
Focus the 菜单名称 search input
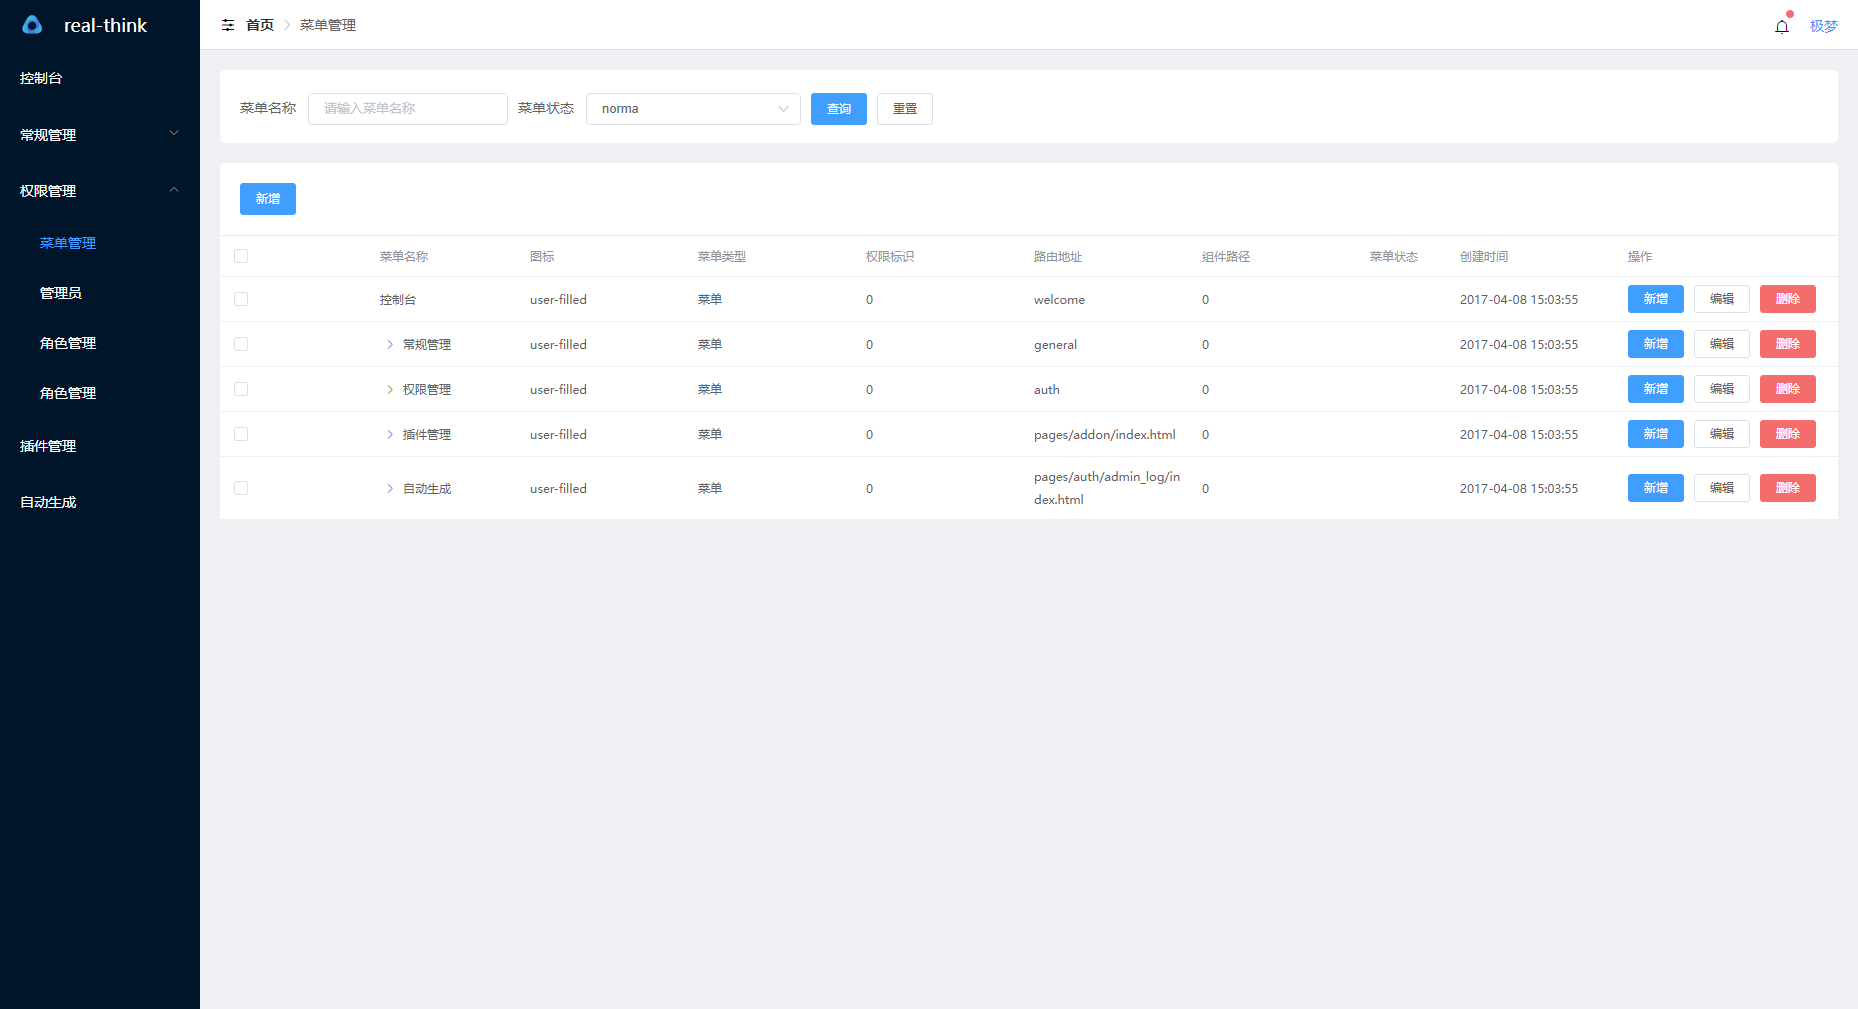tap(408, 109)
